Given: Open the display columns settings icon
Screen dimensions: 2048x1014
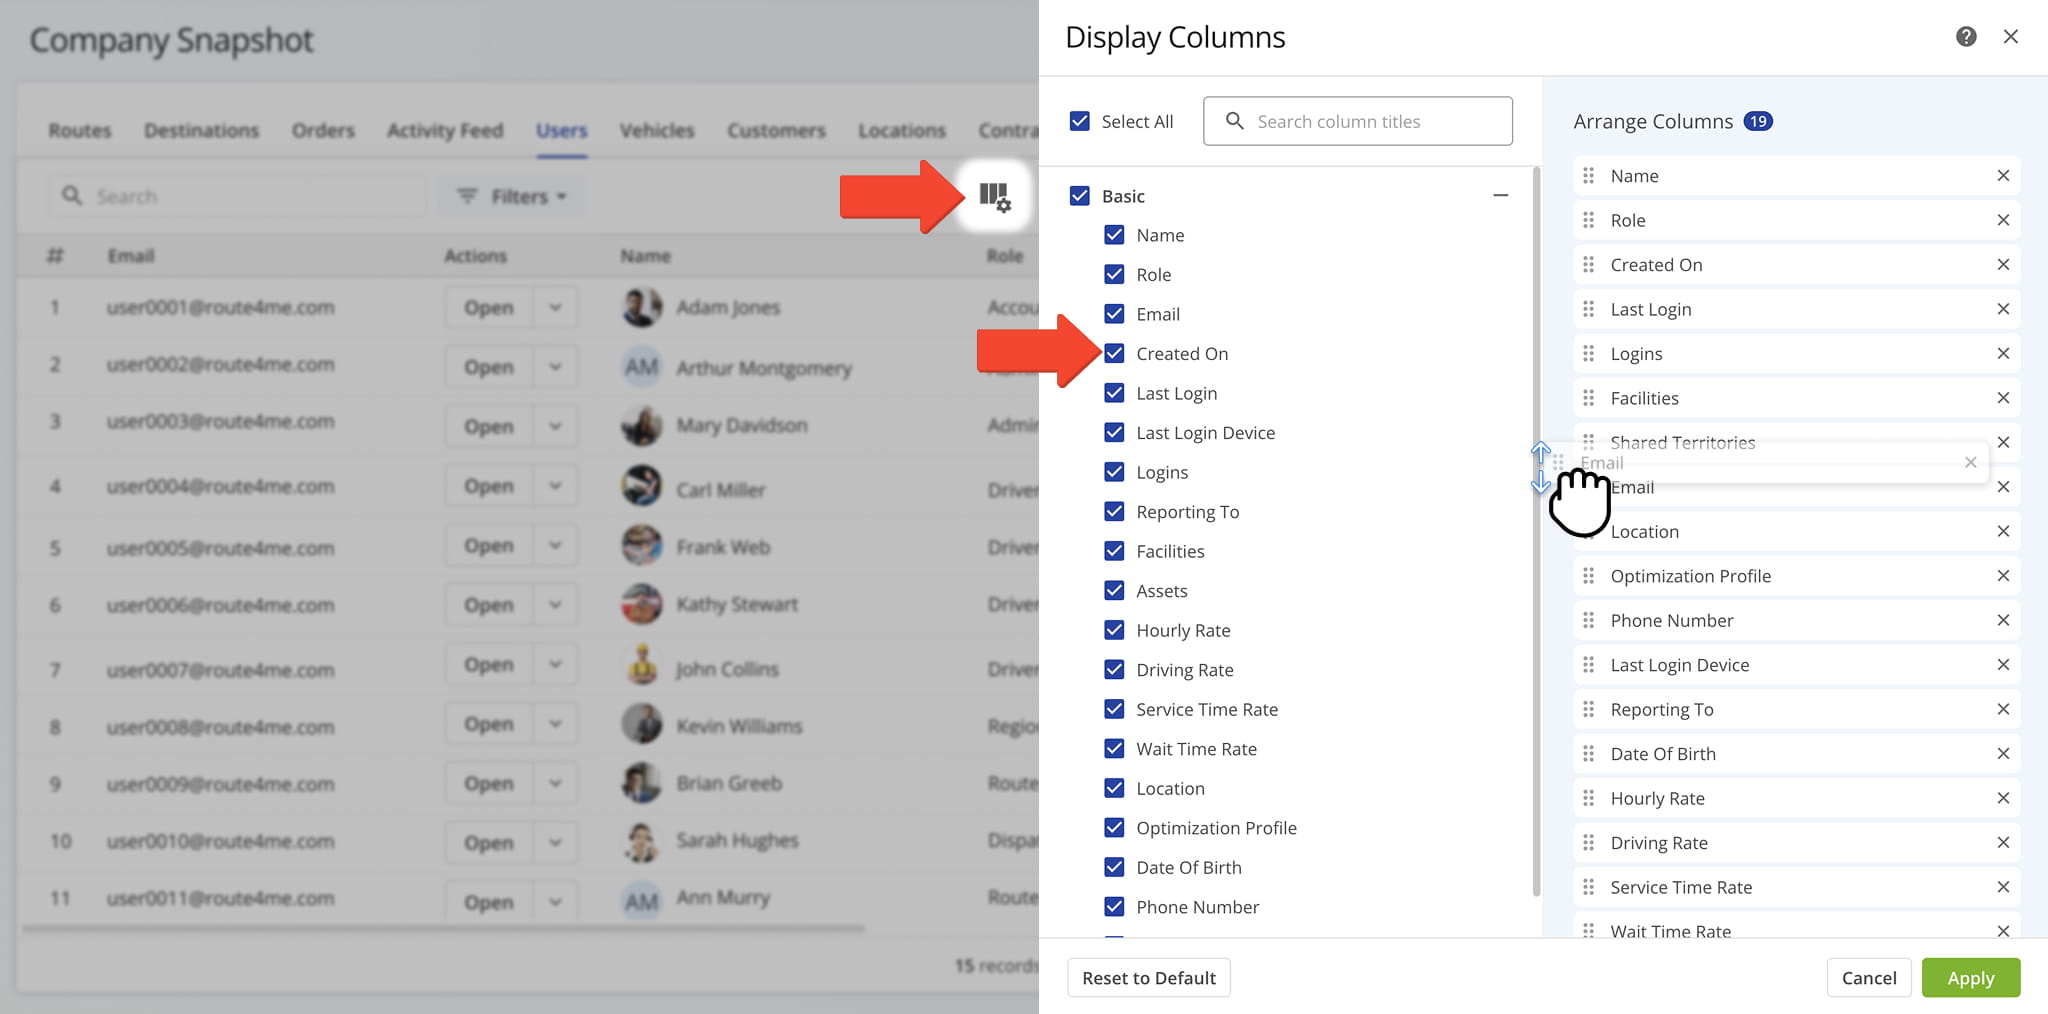Looking at the screenshot, I should [x=995, y=196].
